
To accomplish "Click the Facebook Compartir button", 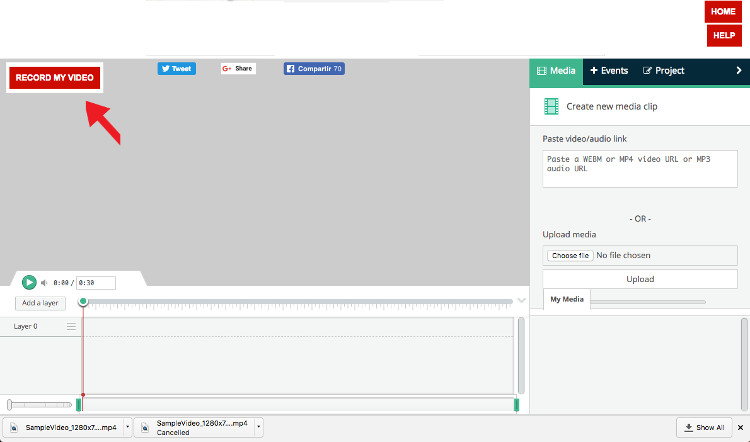I will pyautogui.click(x=313, y=69).
